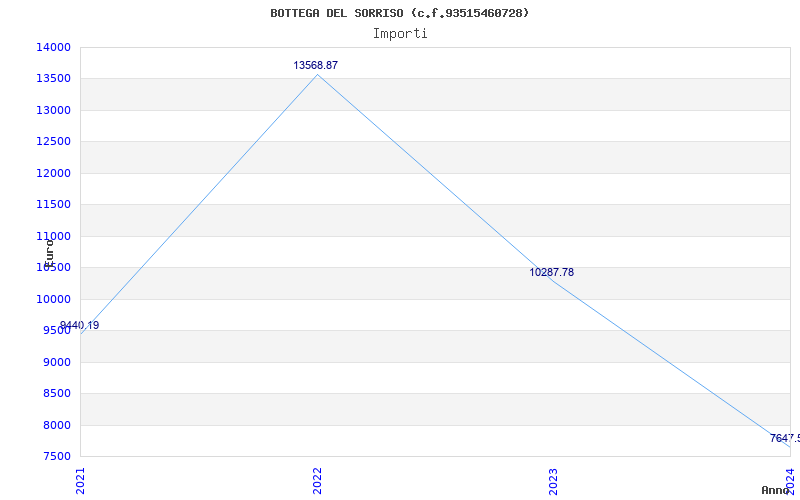Click the truncated 7647 data label
800x500 pixels.
click(785, 438)
